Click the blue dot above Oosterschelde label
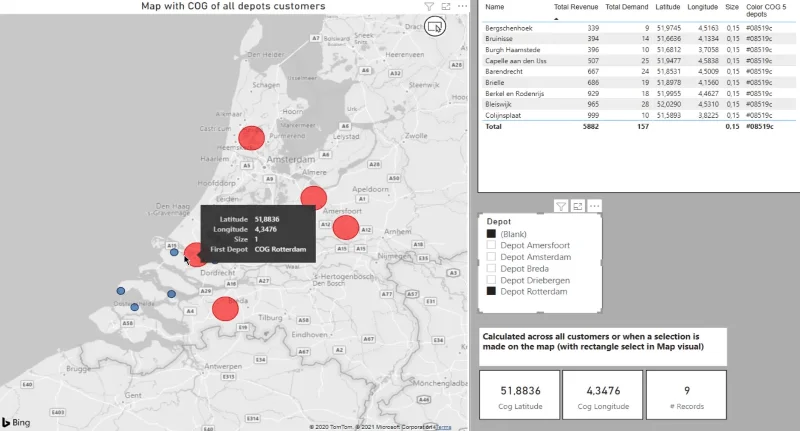 coord(120,291)
